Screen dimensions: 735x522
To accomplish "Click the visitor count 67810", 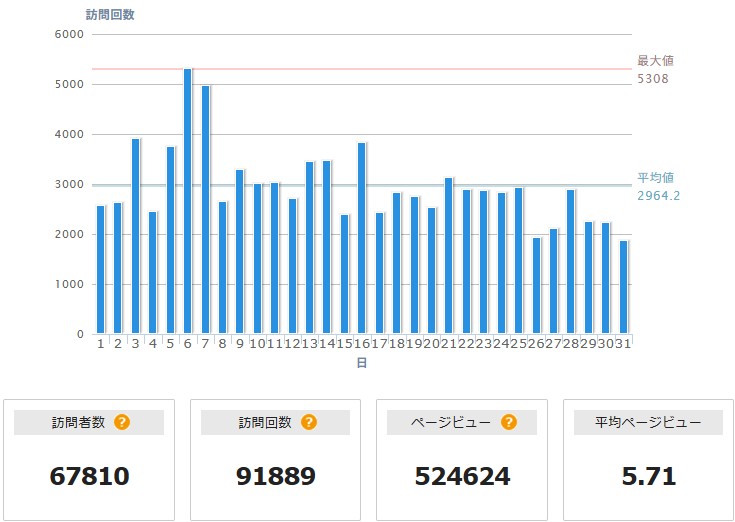I will point(89,476).
